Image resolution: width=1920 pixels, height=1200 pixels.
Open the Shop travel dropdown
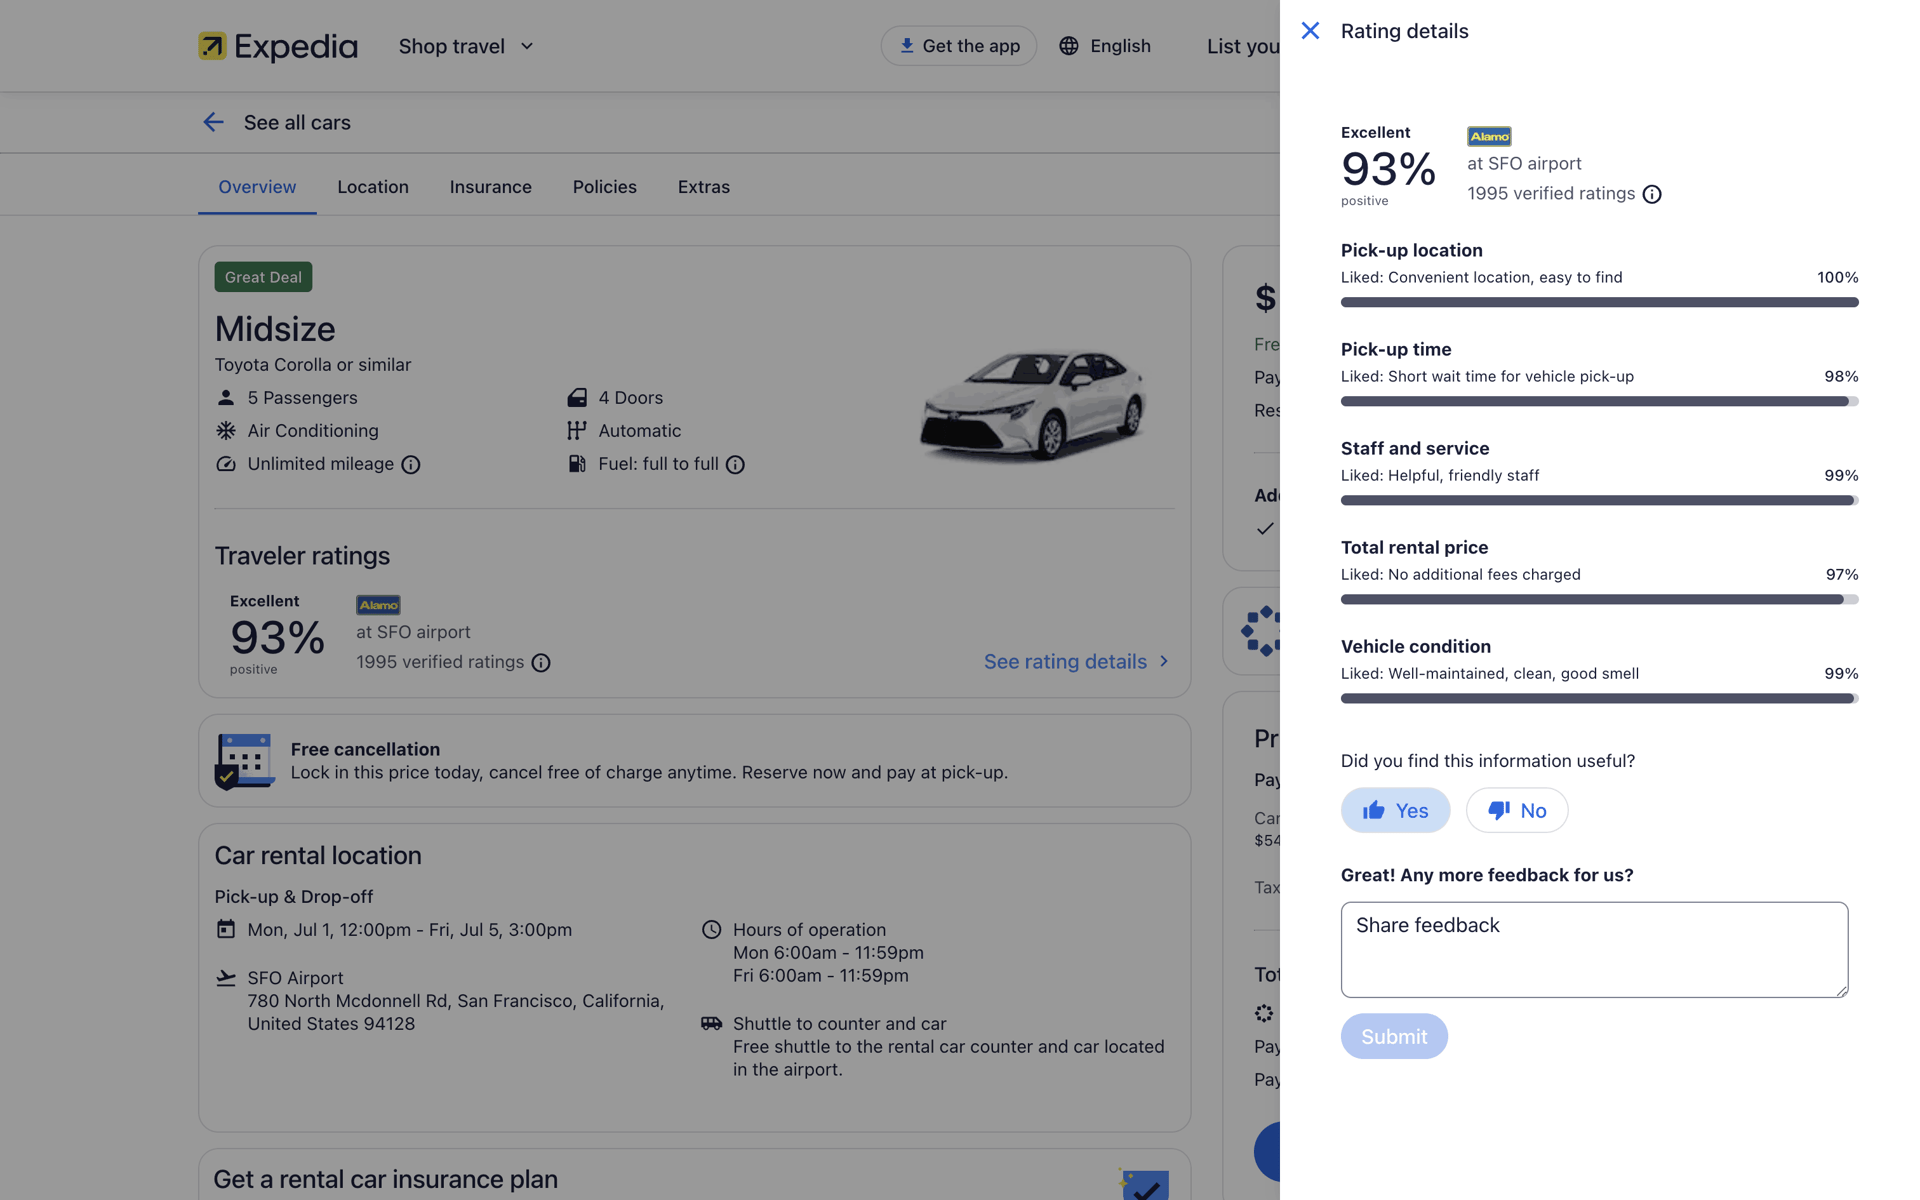(466, 46)
